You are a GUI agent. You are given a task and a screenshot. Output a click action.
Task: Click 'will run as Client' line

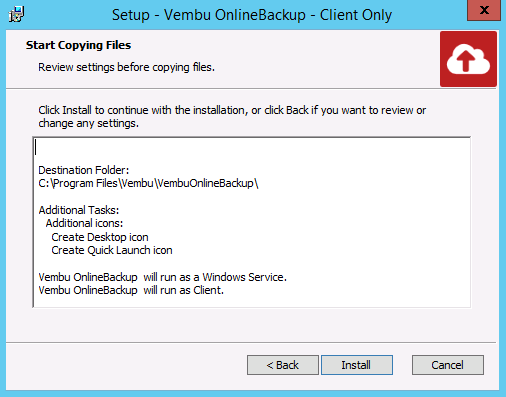point(131,290)
